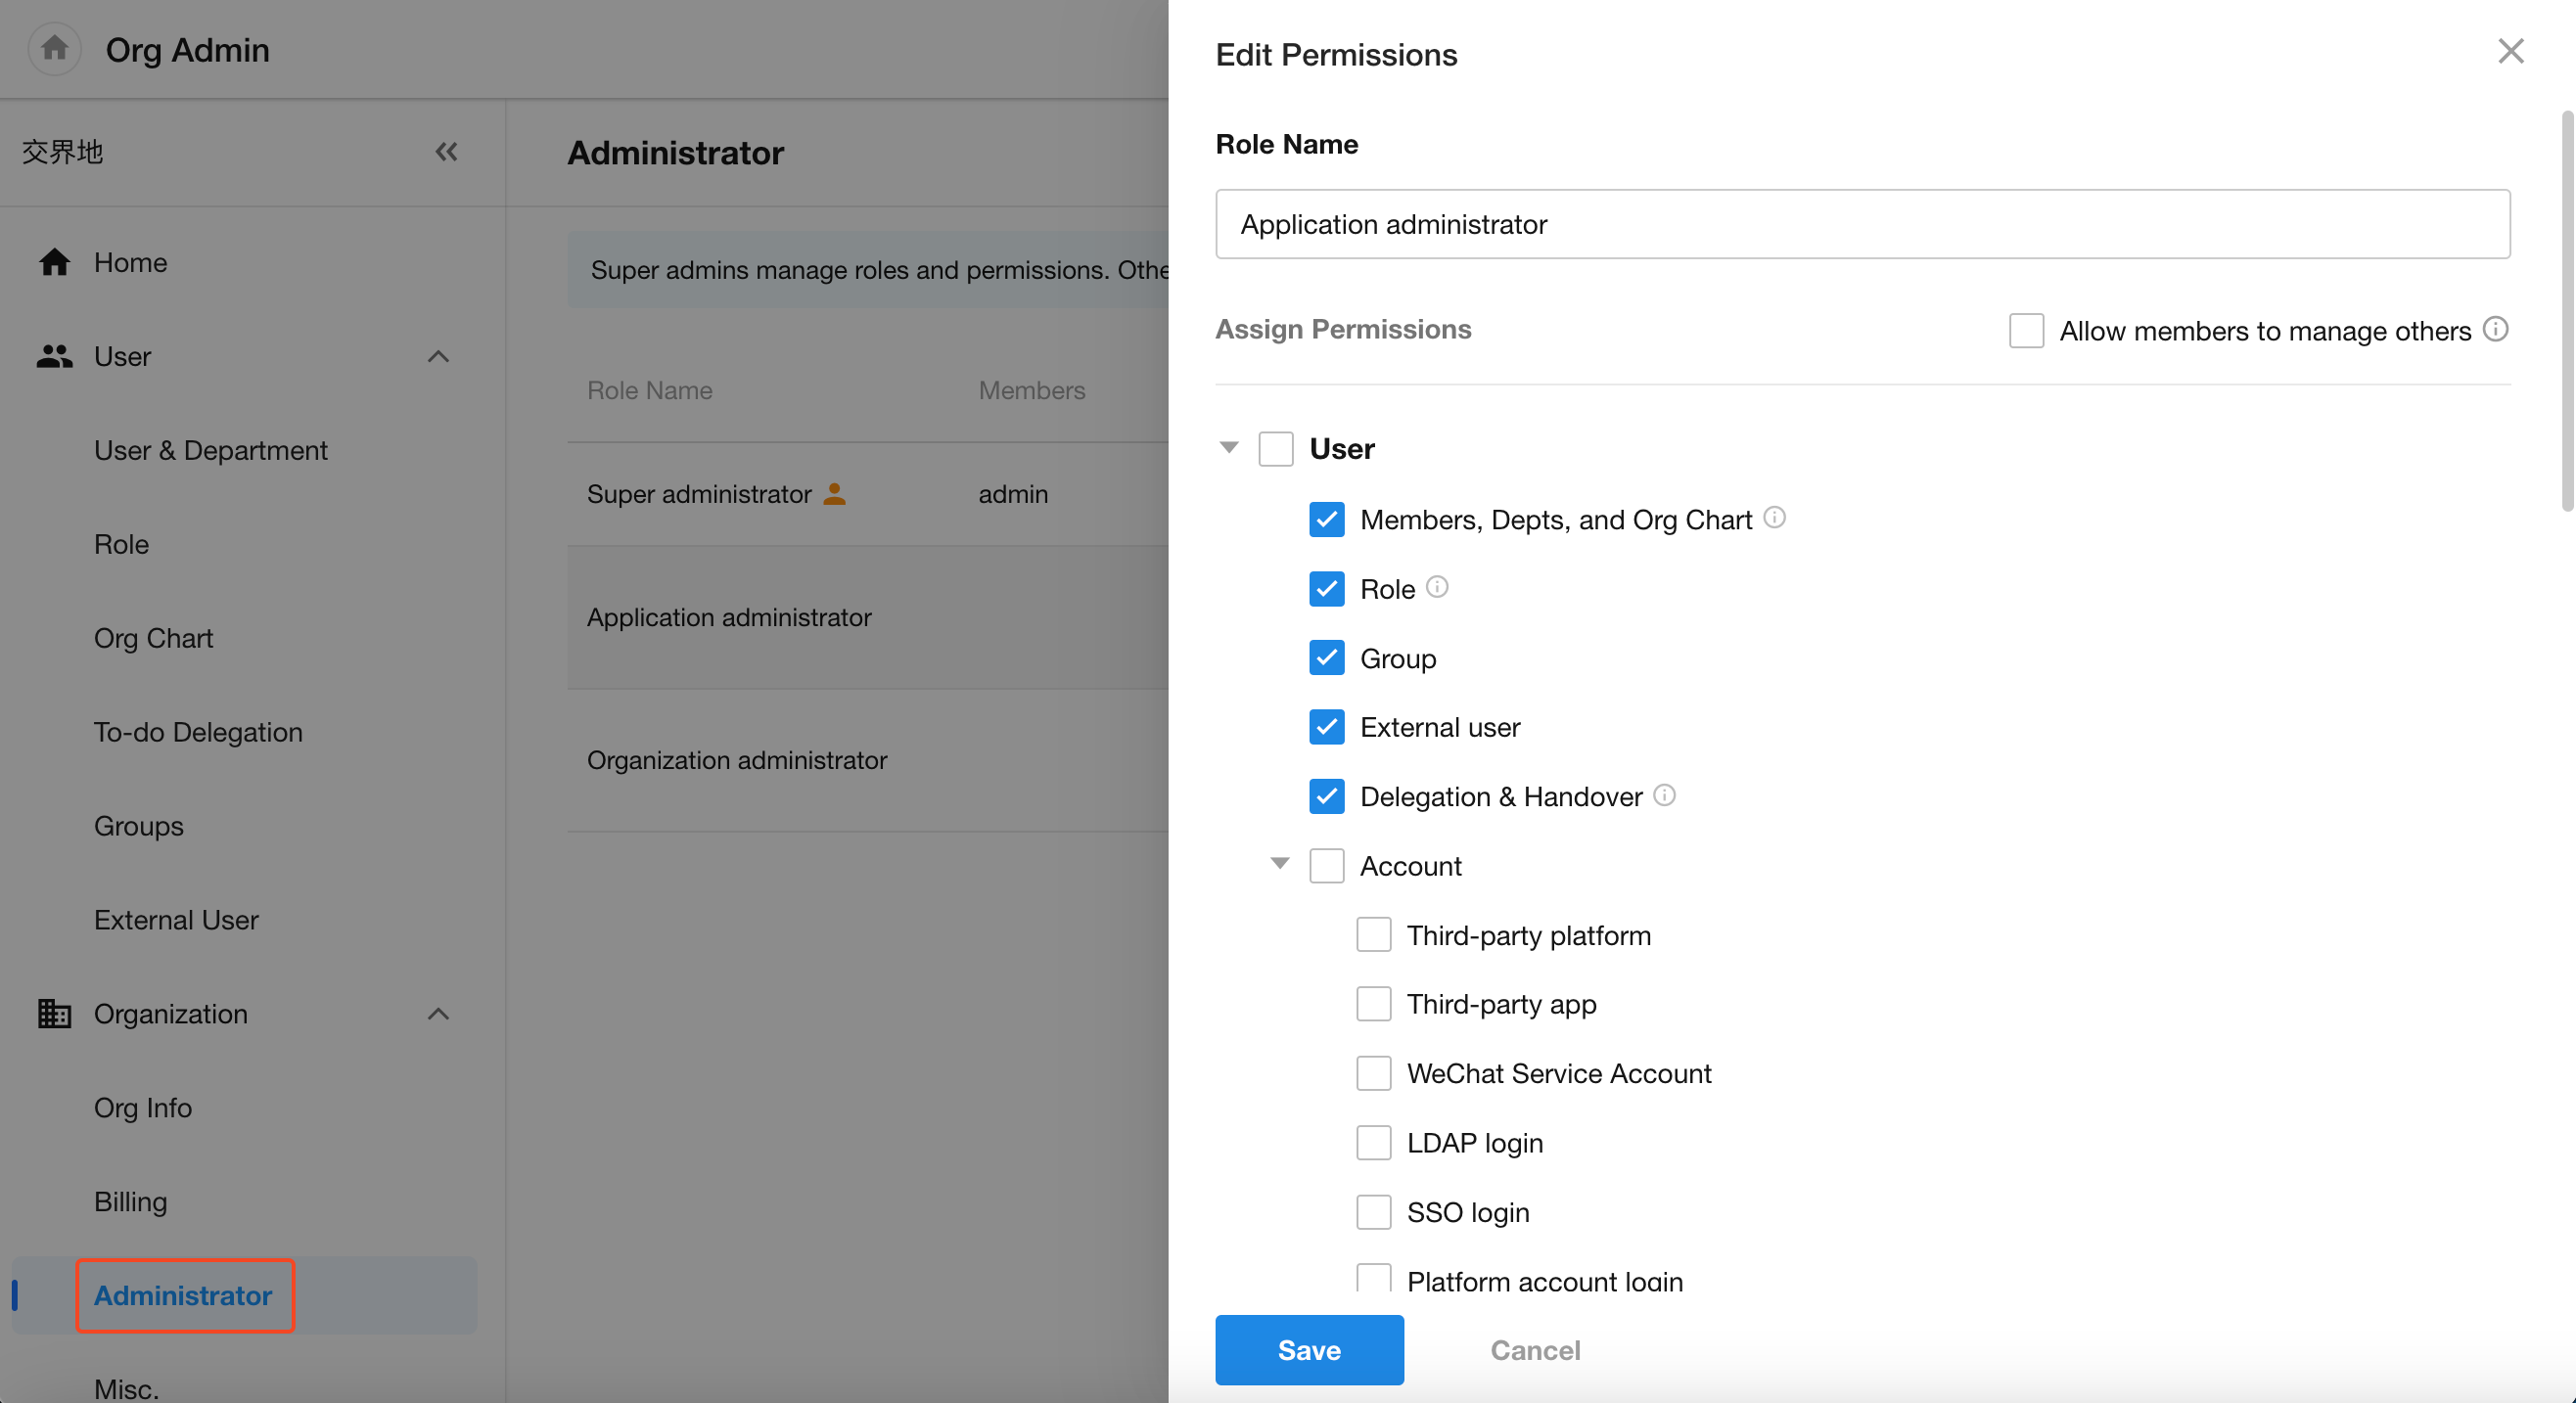Open User & Department sidebar item

click(210, 450)
